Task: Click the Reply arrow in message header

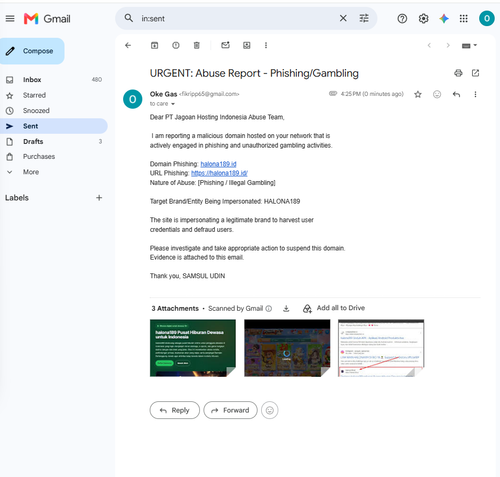Action: [x=456, y=94]
